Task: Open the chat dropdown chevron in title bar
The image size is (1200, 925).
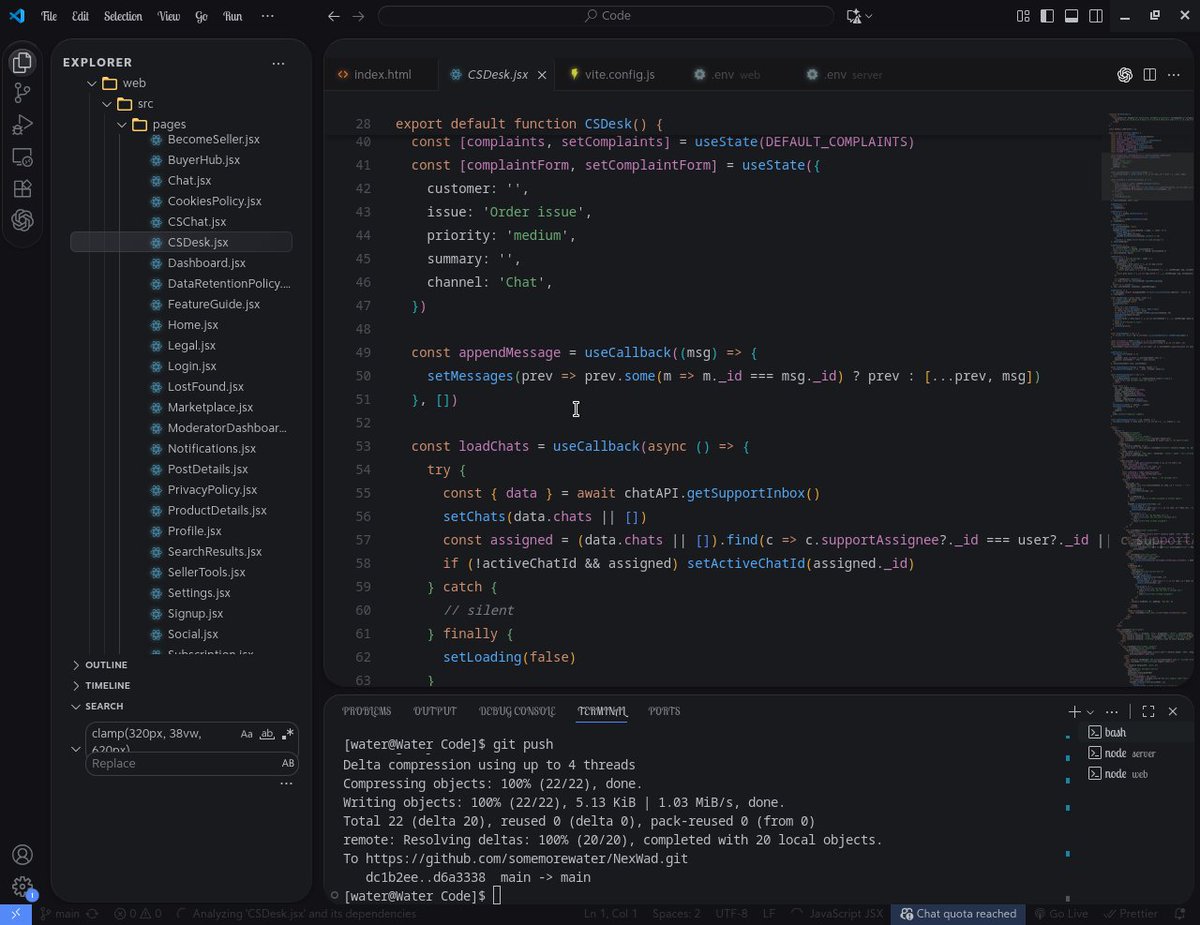Action: pyautogui.click(x=869, y=16)
